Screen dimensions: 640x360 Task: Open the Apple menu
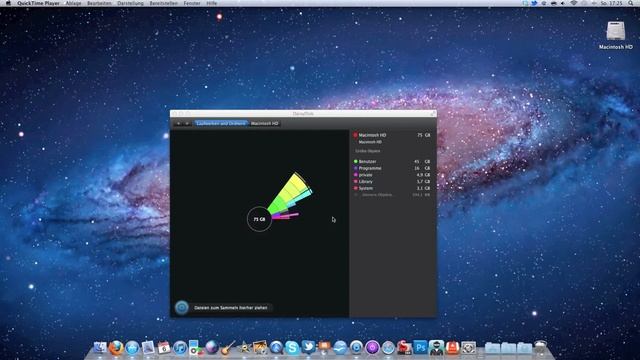[x=8, y=3]
